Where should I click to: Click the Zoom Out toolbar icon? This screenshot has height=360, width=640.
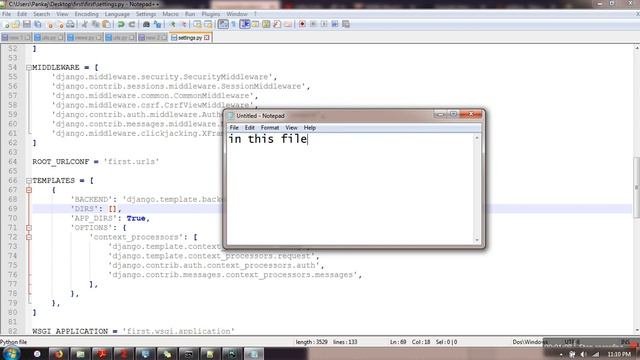click(183, 24)
